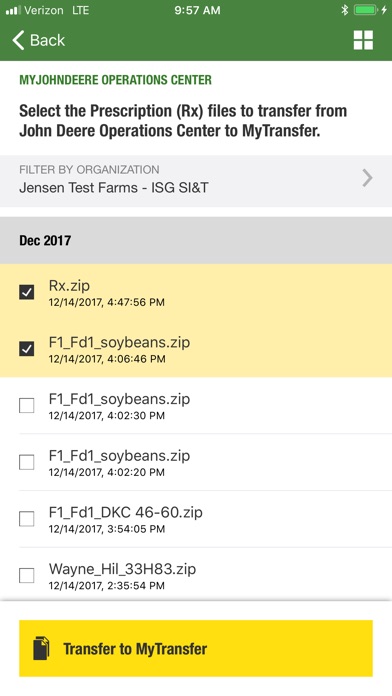Tap the Bluetooth status icon

(344, 10)
